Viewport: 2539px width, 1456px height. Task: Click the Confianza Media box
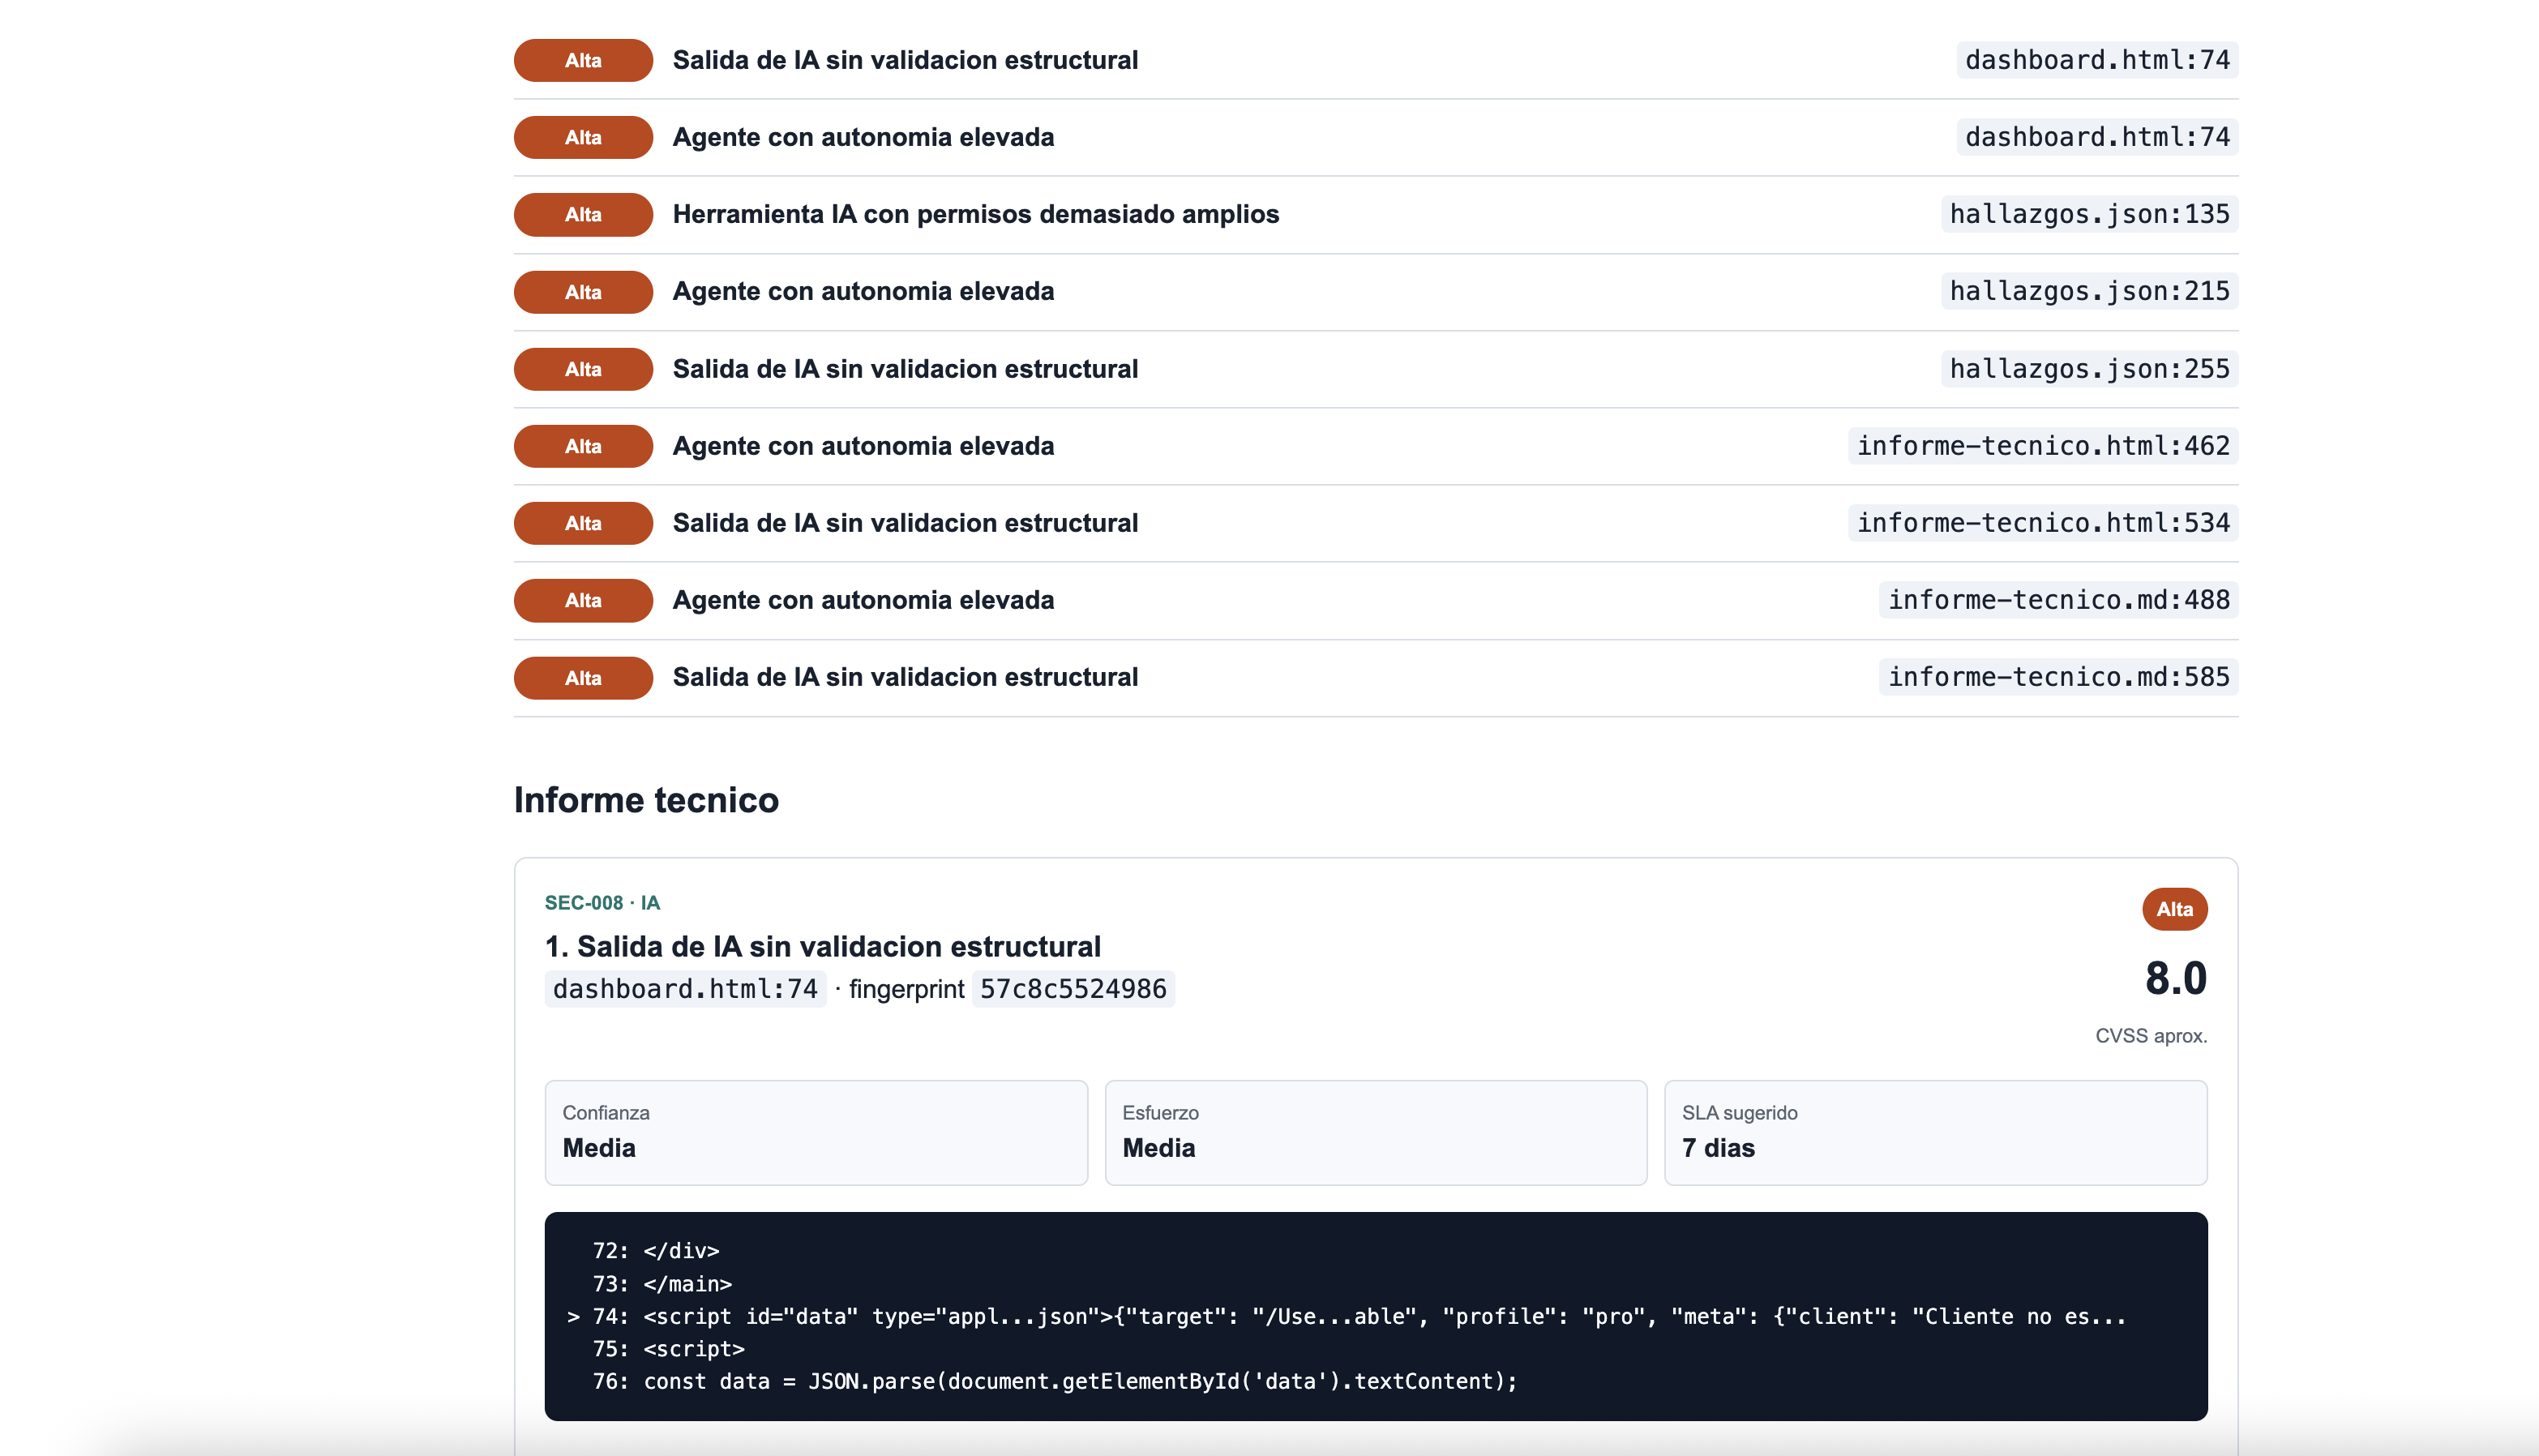tap(816, 1133)
